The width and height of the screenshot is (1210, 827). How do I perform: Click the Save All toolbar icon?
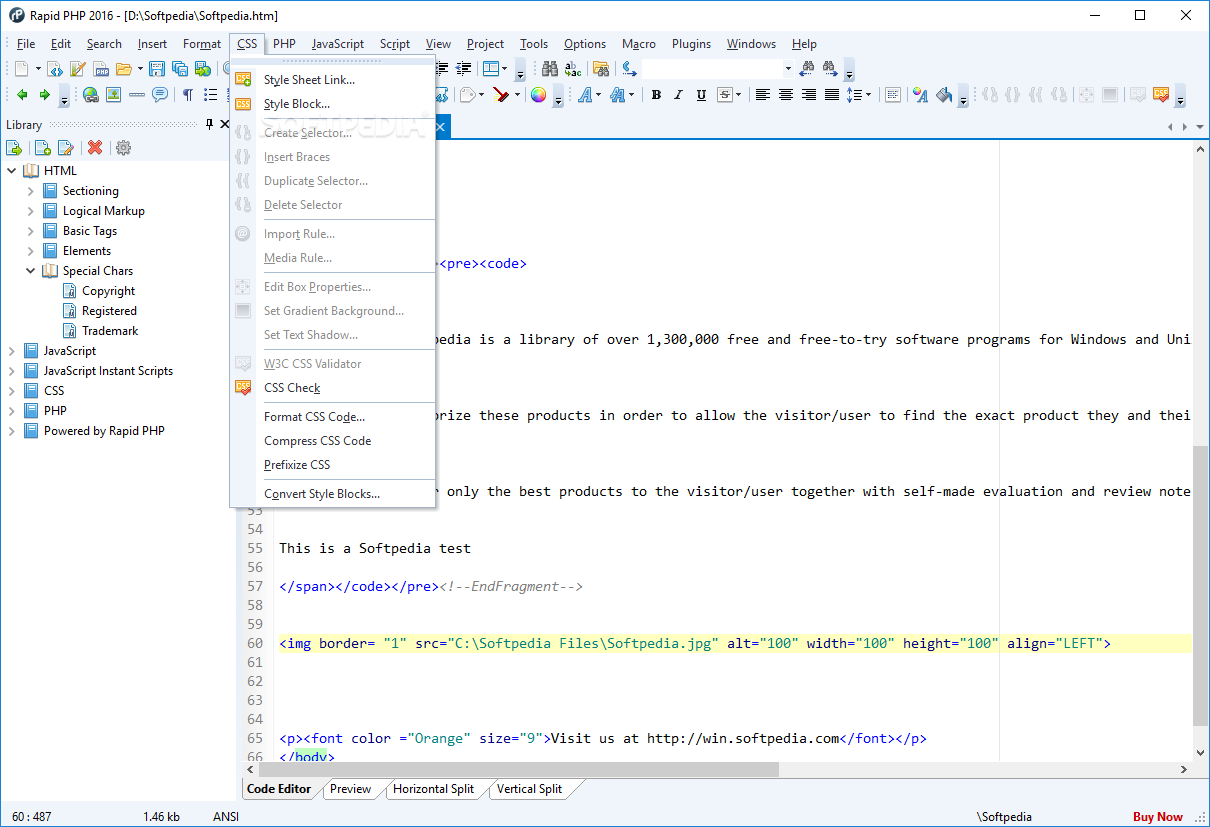pyautogui.click(x=180, y=69)
